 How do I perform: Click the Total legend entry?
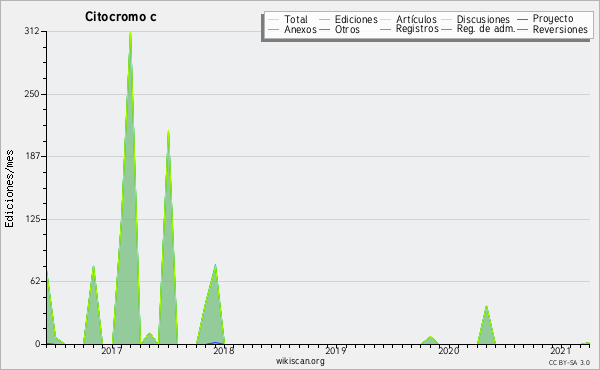288,19
